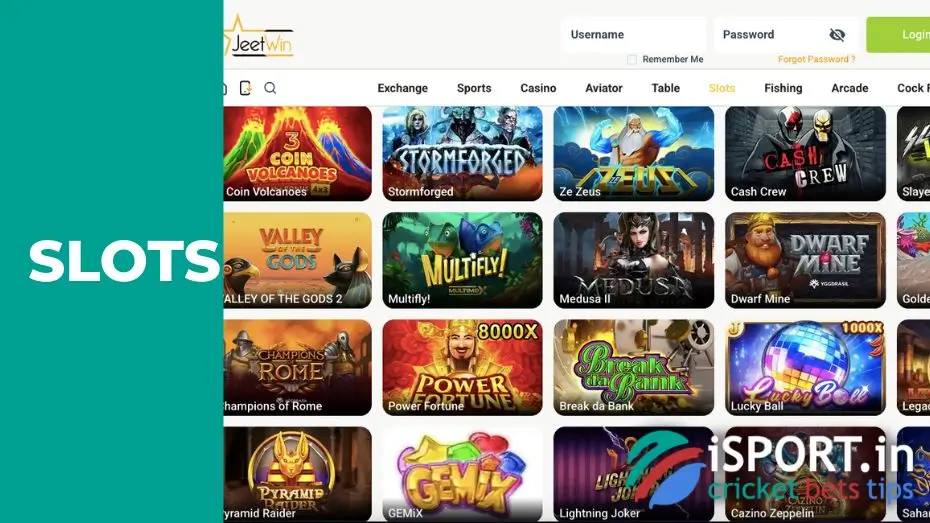Viewport: 930px width, 523px height.
Task: Click the green Login button
Action: pyautogui.click(x=898, y=35)
